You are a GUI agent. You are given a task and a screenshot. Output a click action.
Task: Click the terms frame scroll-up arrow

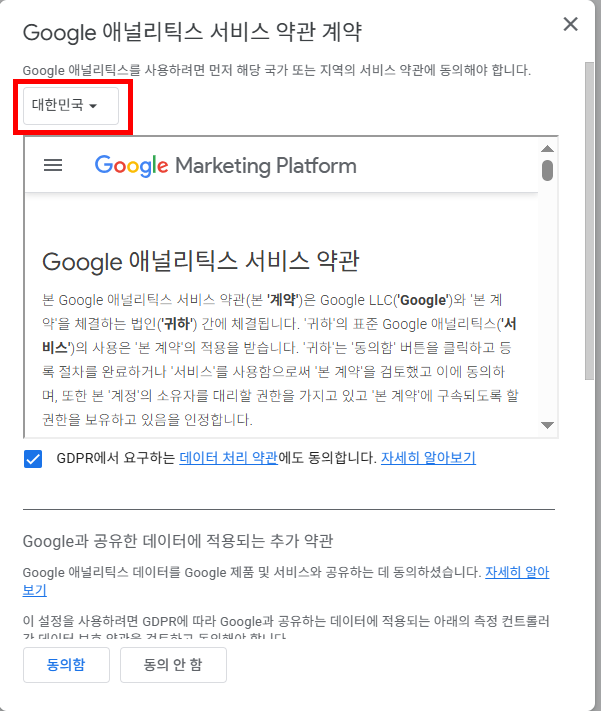click(x=547, y=149)
